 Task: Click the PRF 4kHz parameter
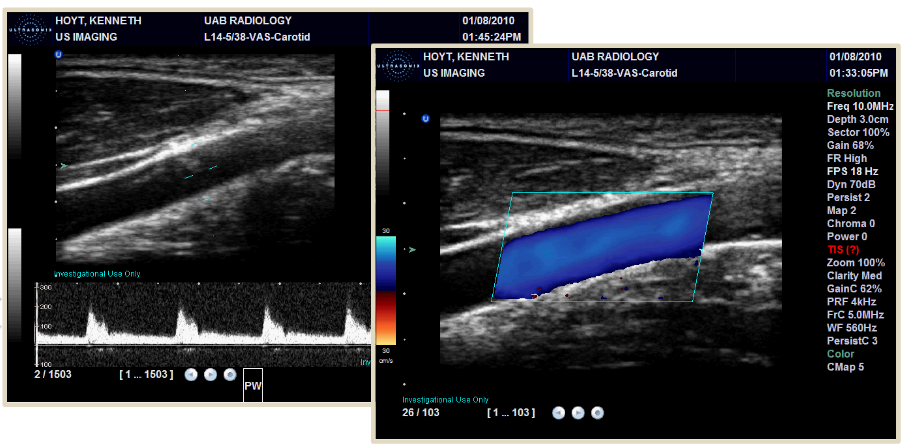pos(851,302)
